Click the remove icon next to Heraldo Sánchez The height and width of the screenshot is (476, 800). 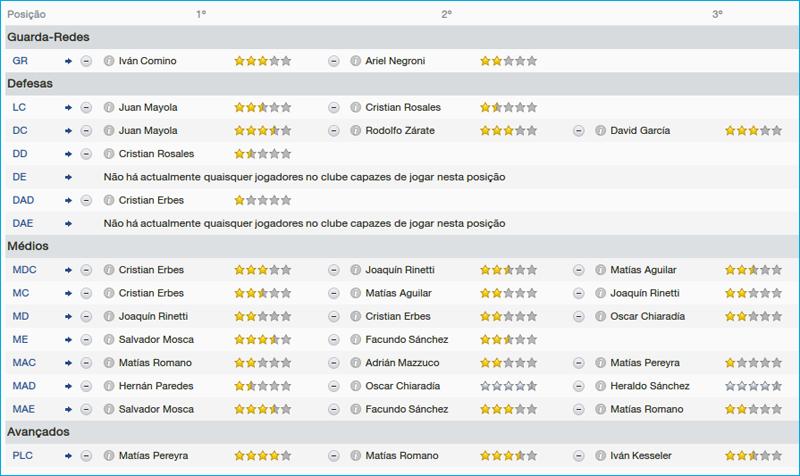coord(578,386)
